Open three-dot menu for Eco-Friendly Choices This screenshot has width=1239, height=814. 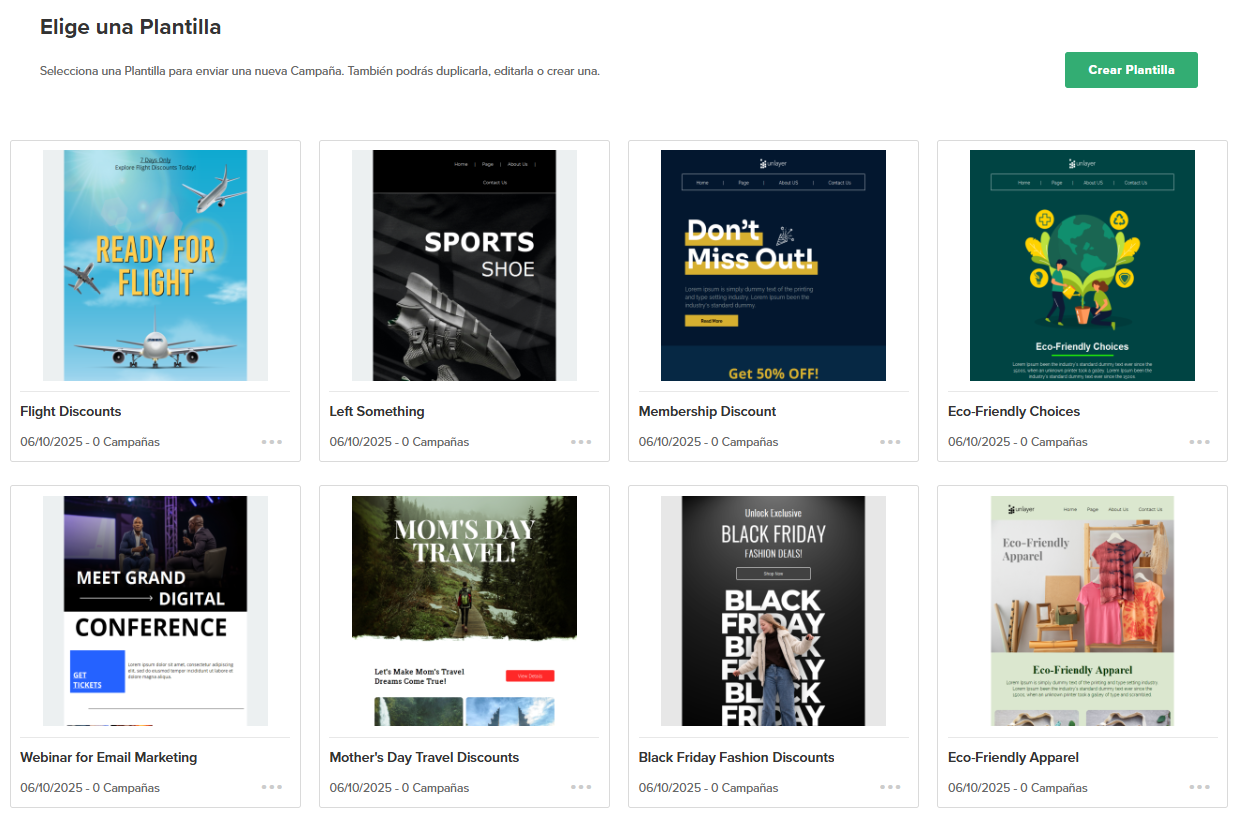tap(1199, 441)
